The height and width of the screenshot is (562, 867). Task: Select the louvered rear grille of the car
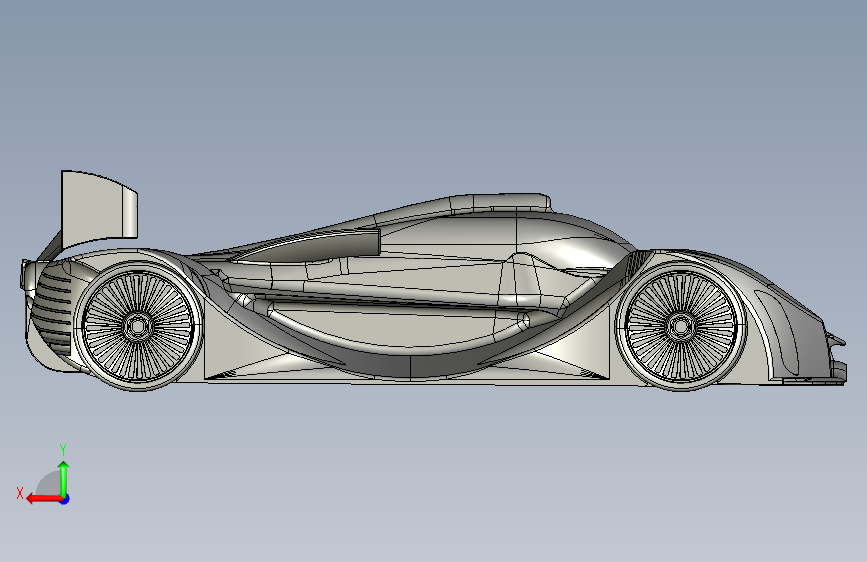(54, 307)
